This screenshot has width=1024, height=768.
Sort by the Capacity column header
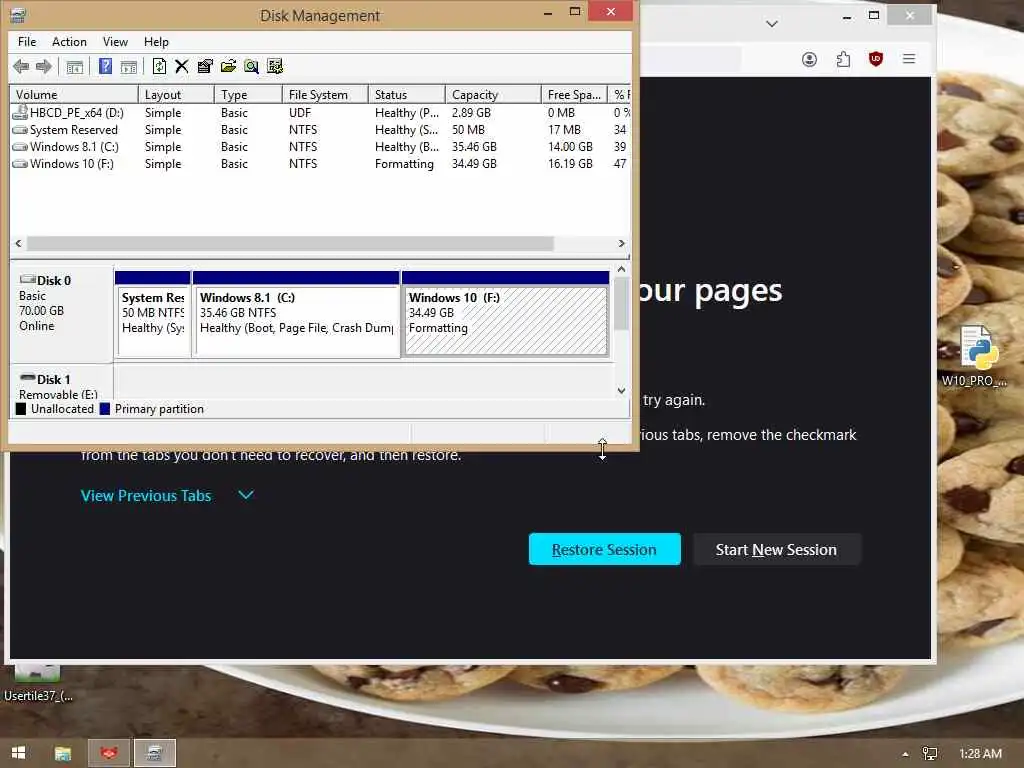point(493,95)
